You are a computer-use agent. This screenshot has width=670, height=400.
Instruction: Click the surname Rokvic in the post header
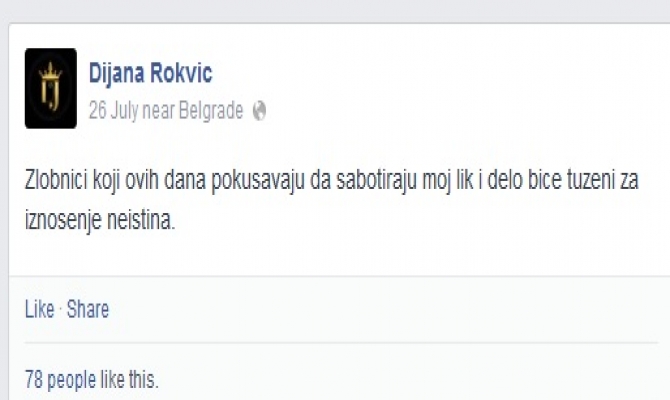[x=181, y=73]
